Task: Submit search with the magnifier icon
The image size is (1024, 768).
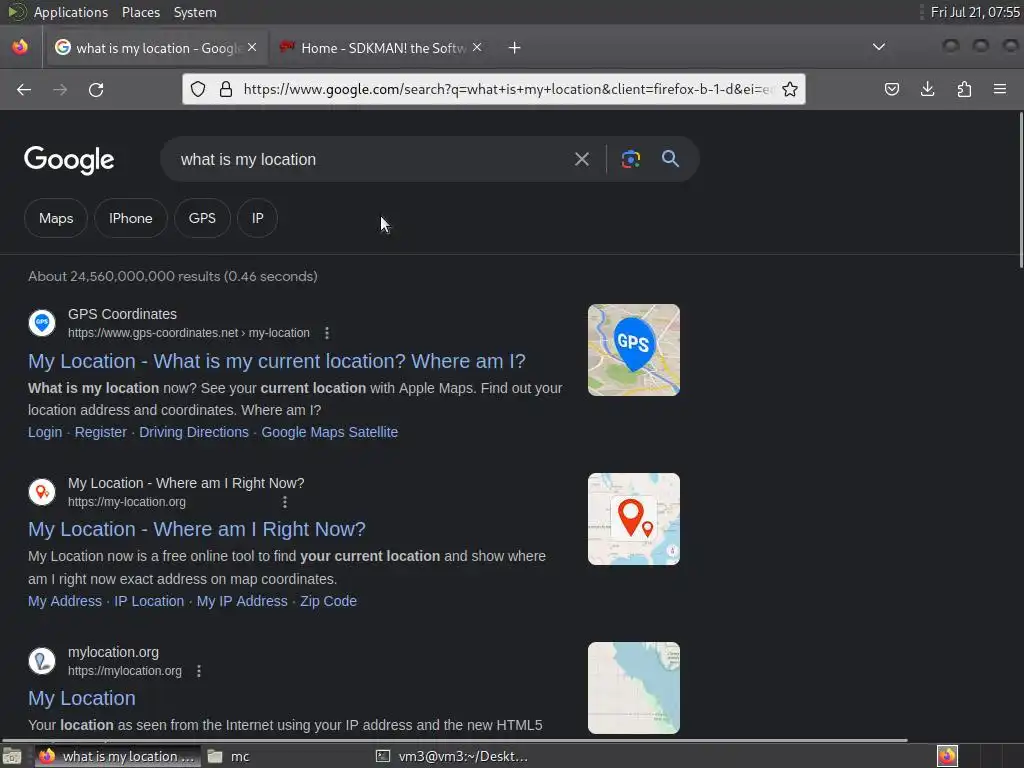Action: (x=670, y=159)
